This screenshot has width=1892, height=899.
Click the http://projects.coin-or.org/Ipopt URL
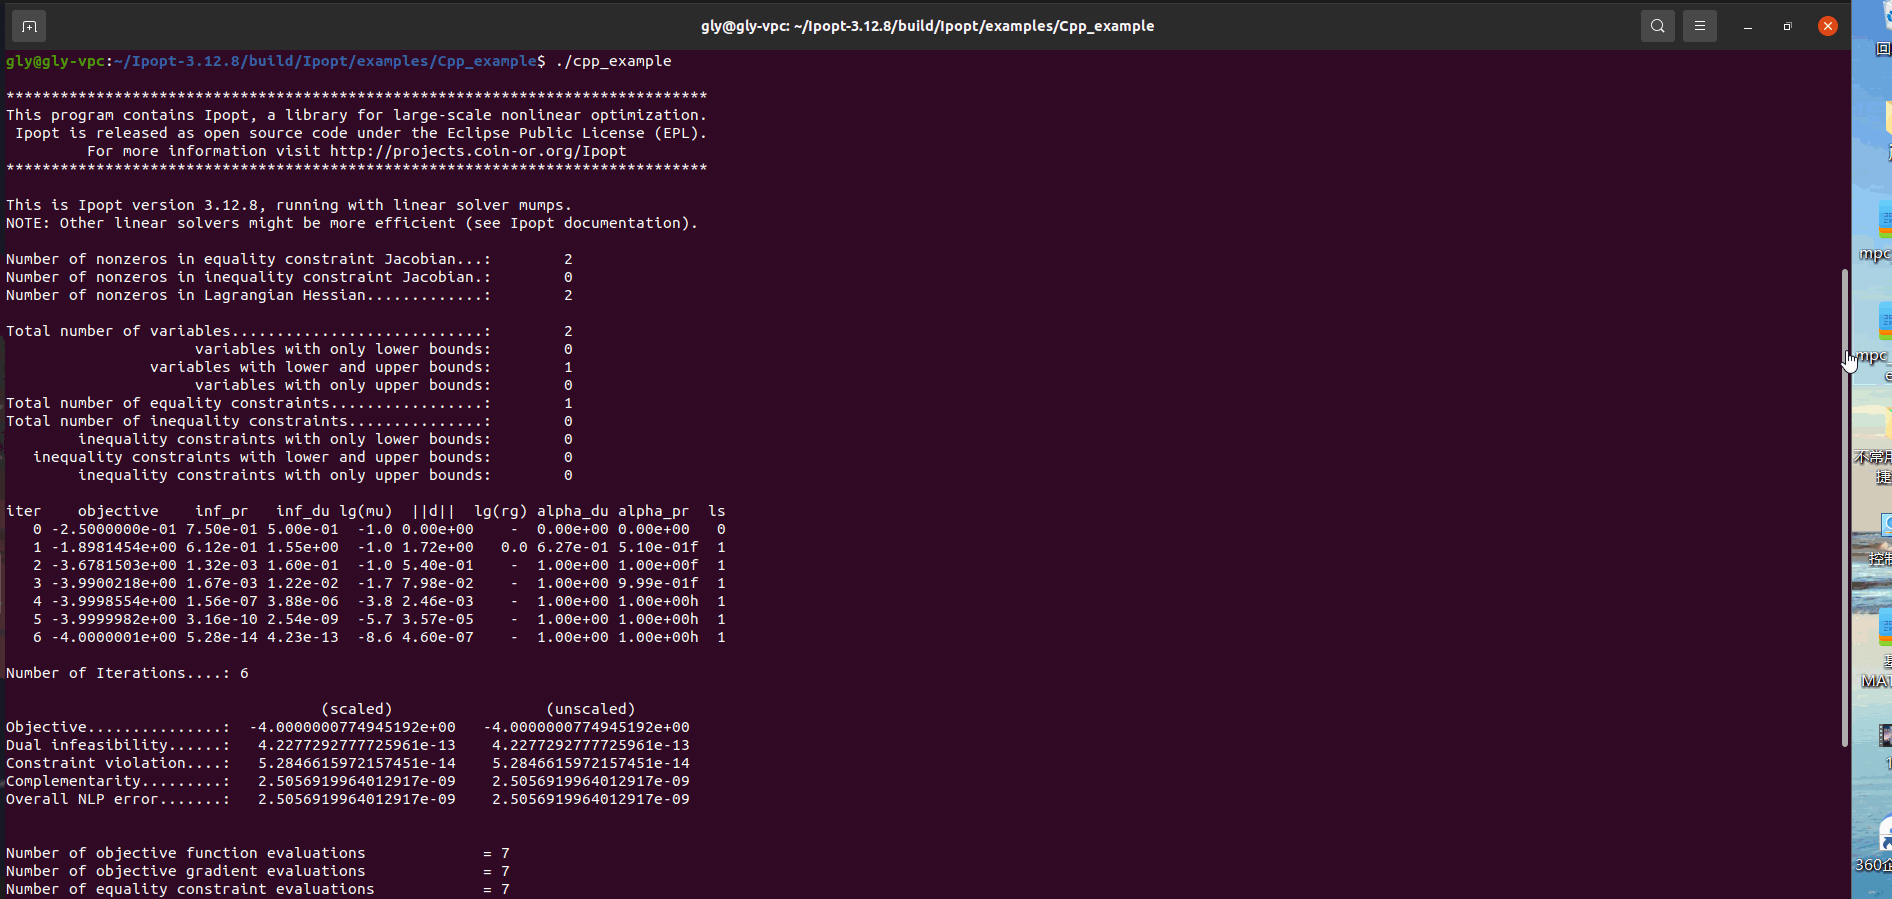pyautogui.click(x=478, y=151)
